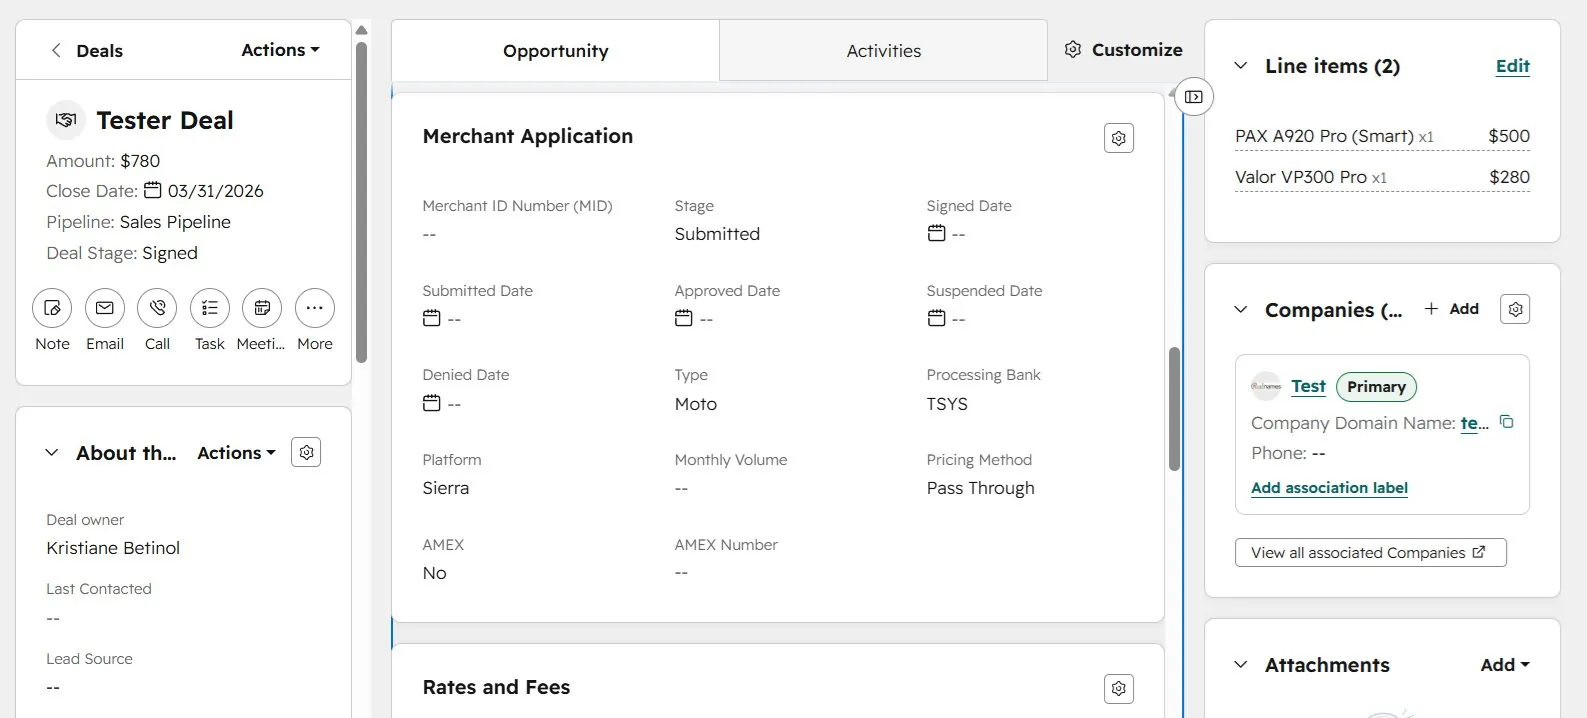Click the Deal owner Kristiane Betinol

(113, 548)
